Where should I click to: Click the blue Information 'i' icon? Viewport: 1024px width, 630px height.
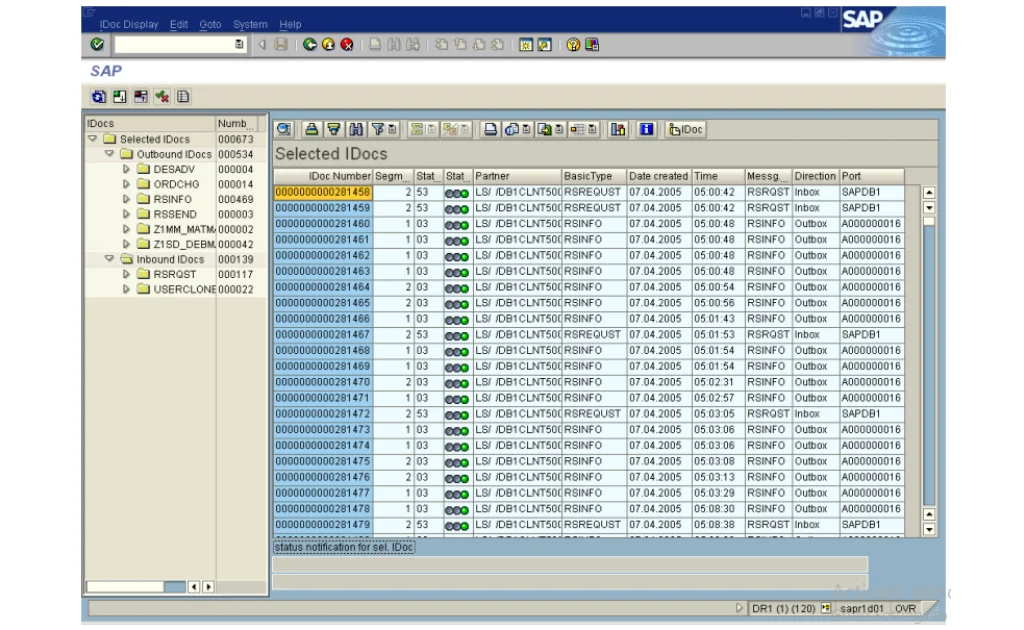[647, 129]
